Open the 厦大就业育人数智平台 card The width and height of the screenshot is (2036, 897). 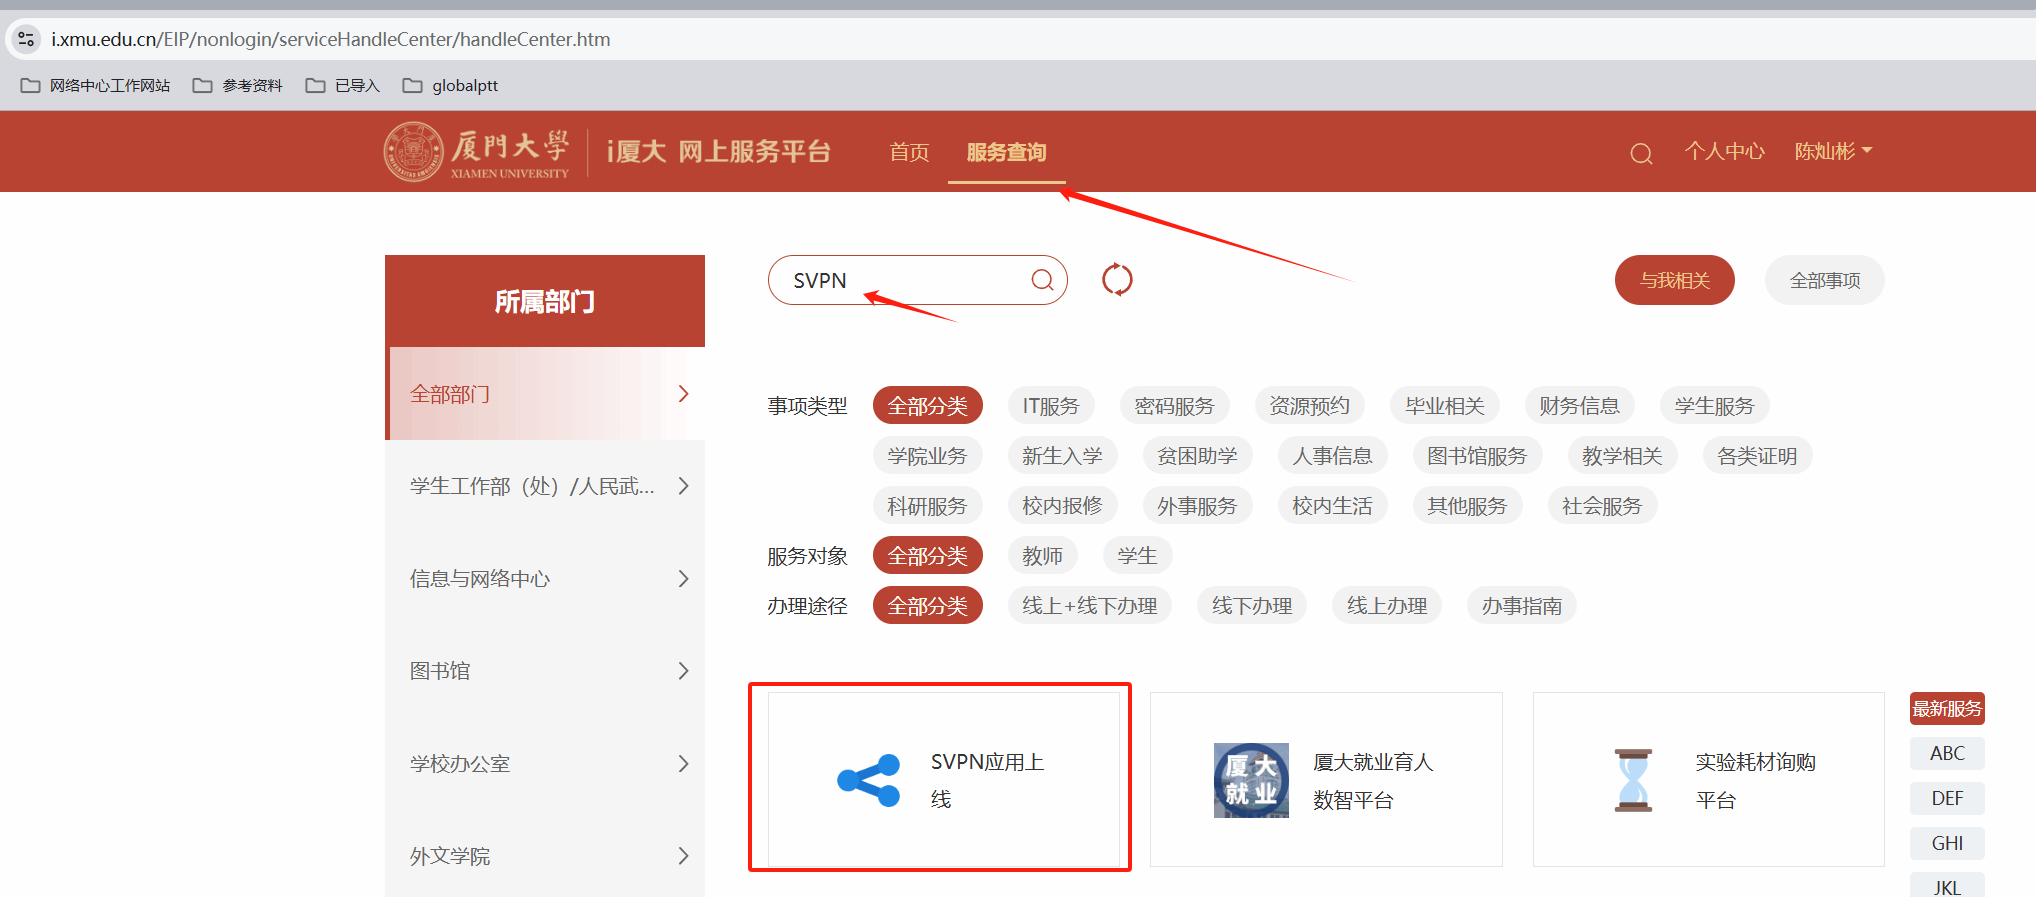[1326, 779]
